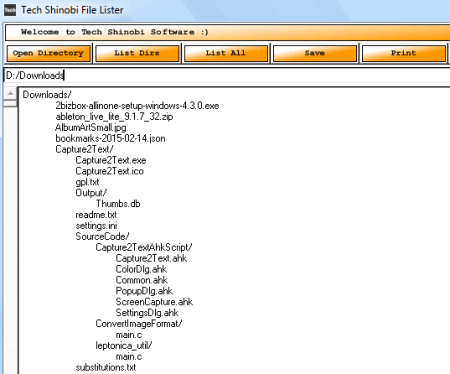Select bookmarks-2015-02-14.json
450x374 pixels.
click(110, 139)
